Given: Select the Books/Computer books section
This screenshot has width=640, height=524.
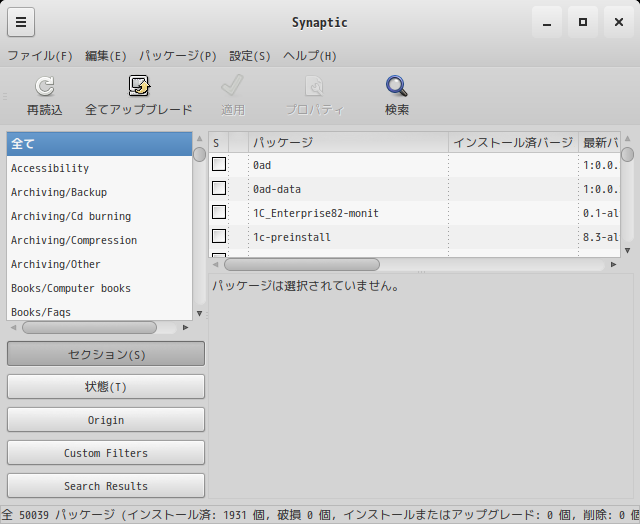Looking at the screenshot, I should click(100, 289).
